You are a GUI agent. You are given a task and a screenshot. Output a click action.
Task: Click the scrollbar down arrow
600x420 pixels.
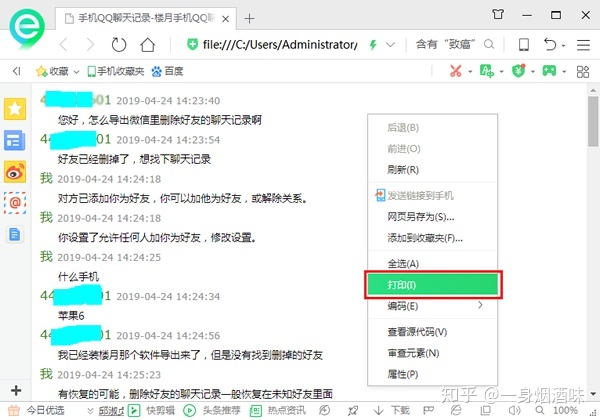point(593,394)
